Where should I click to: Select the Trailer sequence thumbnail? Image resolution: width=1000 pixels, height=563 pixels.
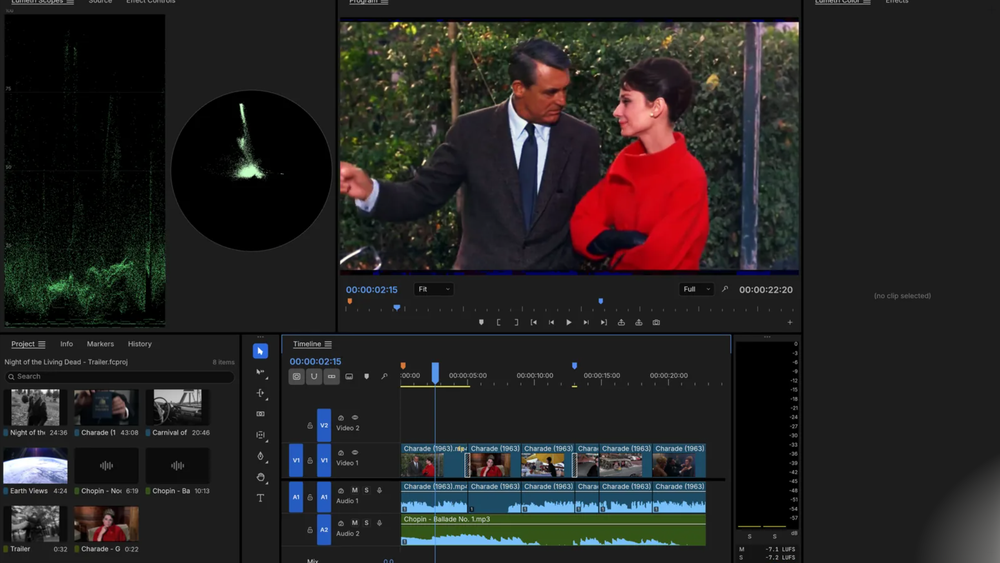click(35, 524)
